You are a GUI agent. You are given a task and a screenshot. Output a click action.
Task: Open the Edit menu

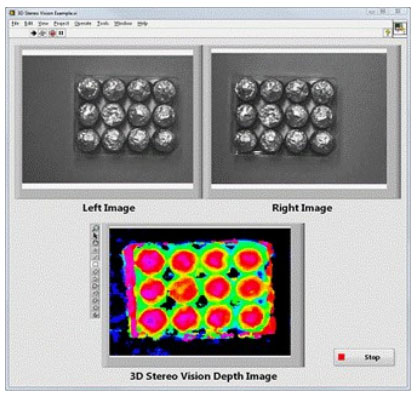28,23
